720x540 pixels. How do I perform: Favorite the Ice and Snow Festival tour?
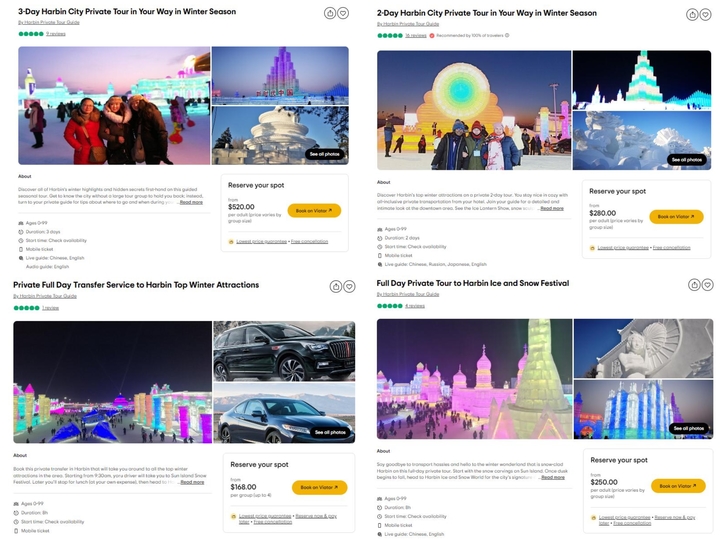coord(708,285)
